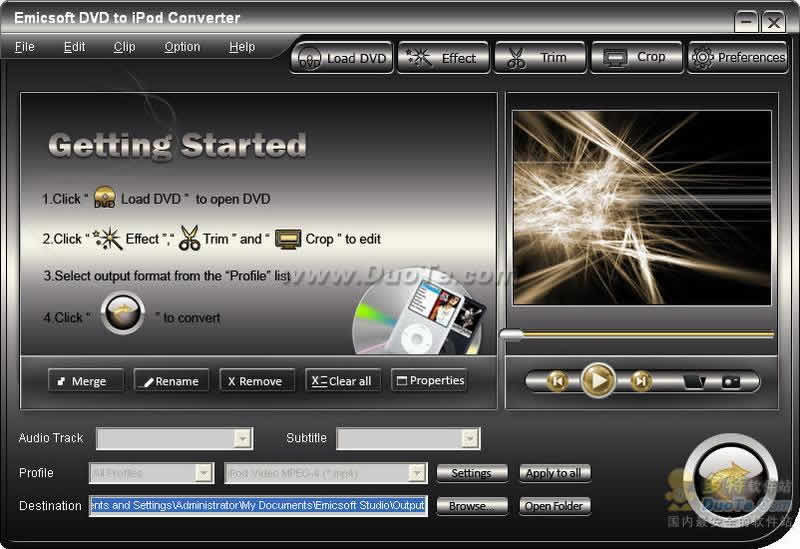Click the Destination path field
The height and width of the screenshot is (549, 800).
pos(258,506)
